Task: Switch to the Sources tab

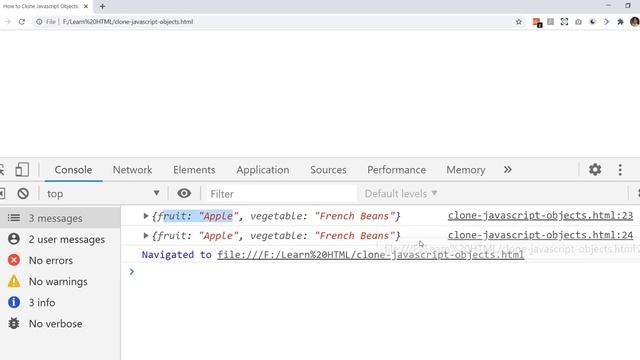Action: click(x=328, y=169)
